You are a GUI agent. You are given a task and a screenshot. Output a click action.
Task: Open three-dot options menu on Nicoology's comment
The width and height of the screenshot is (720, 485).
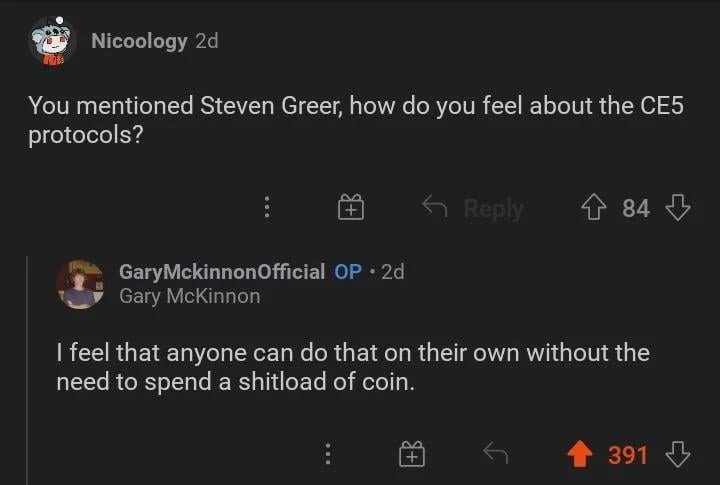266,208
